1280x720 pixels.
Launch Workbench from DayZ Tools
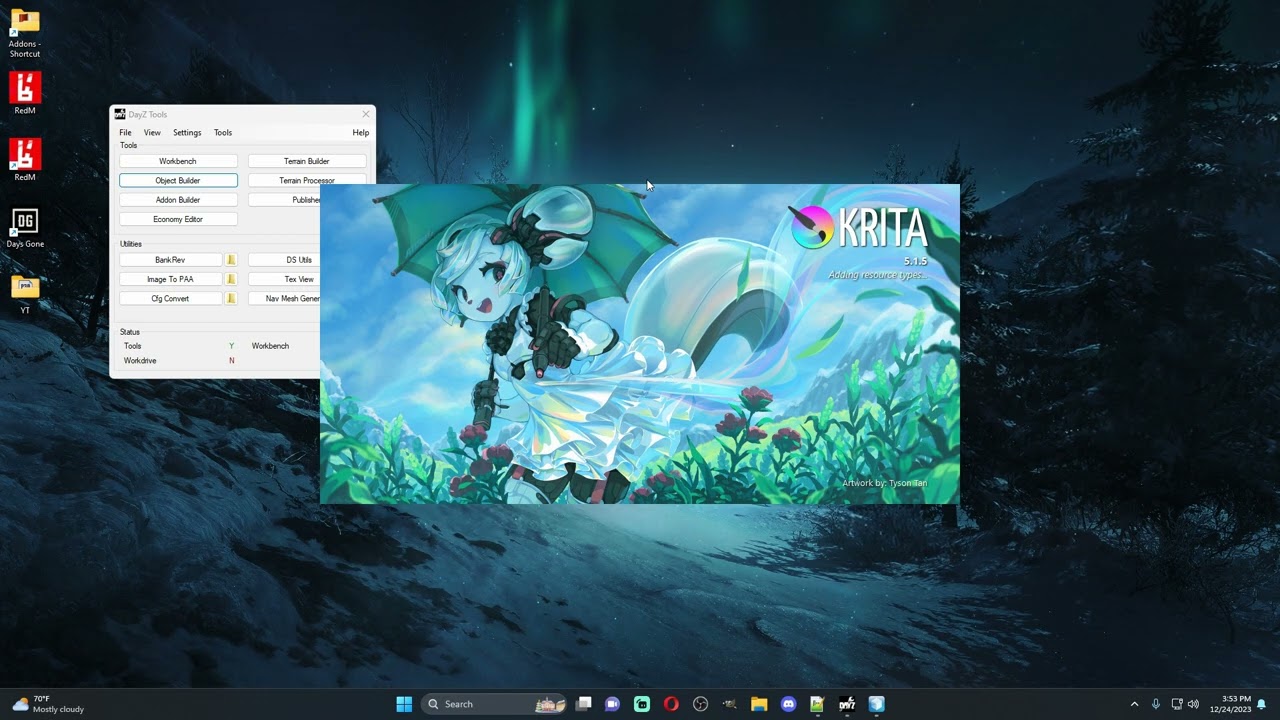tap(178, 161)
